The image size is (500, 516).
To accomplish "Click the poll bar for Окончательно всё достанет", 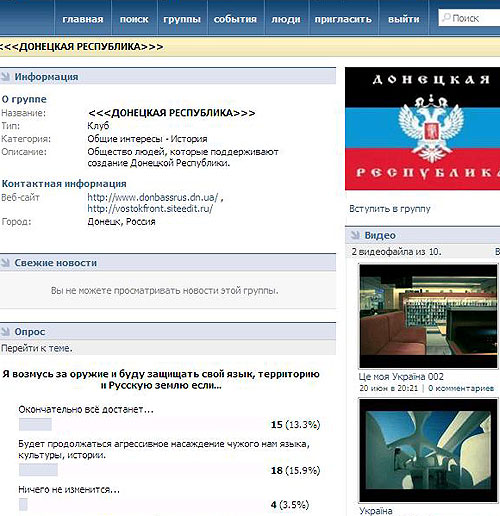I will pyautogui.click(x=35, y=425).
